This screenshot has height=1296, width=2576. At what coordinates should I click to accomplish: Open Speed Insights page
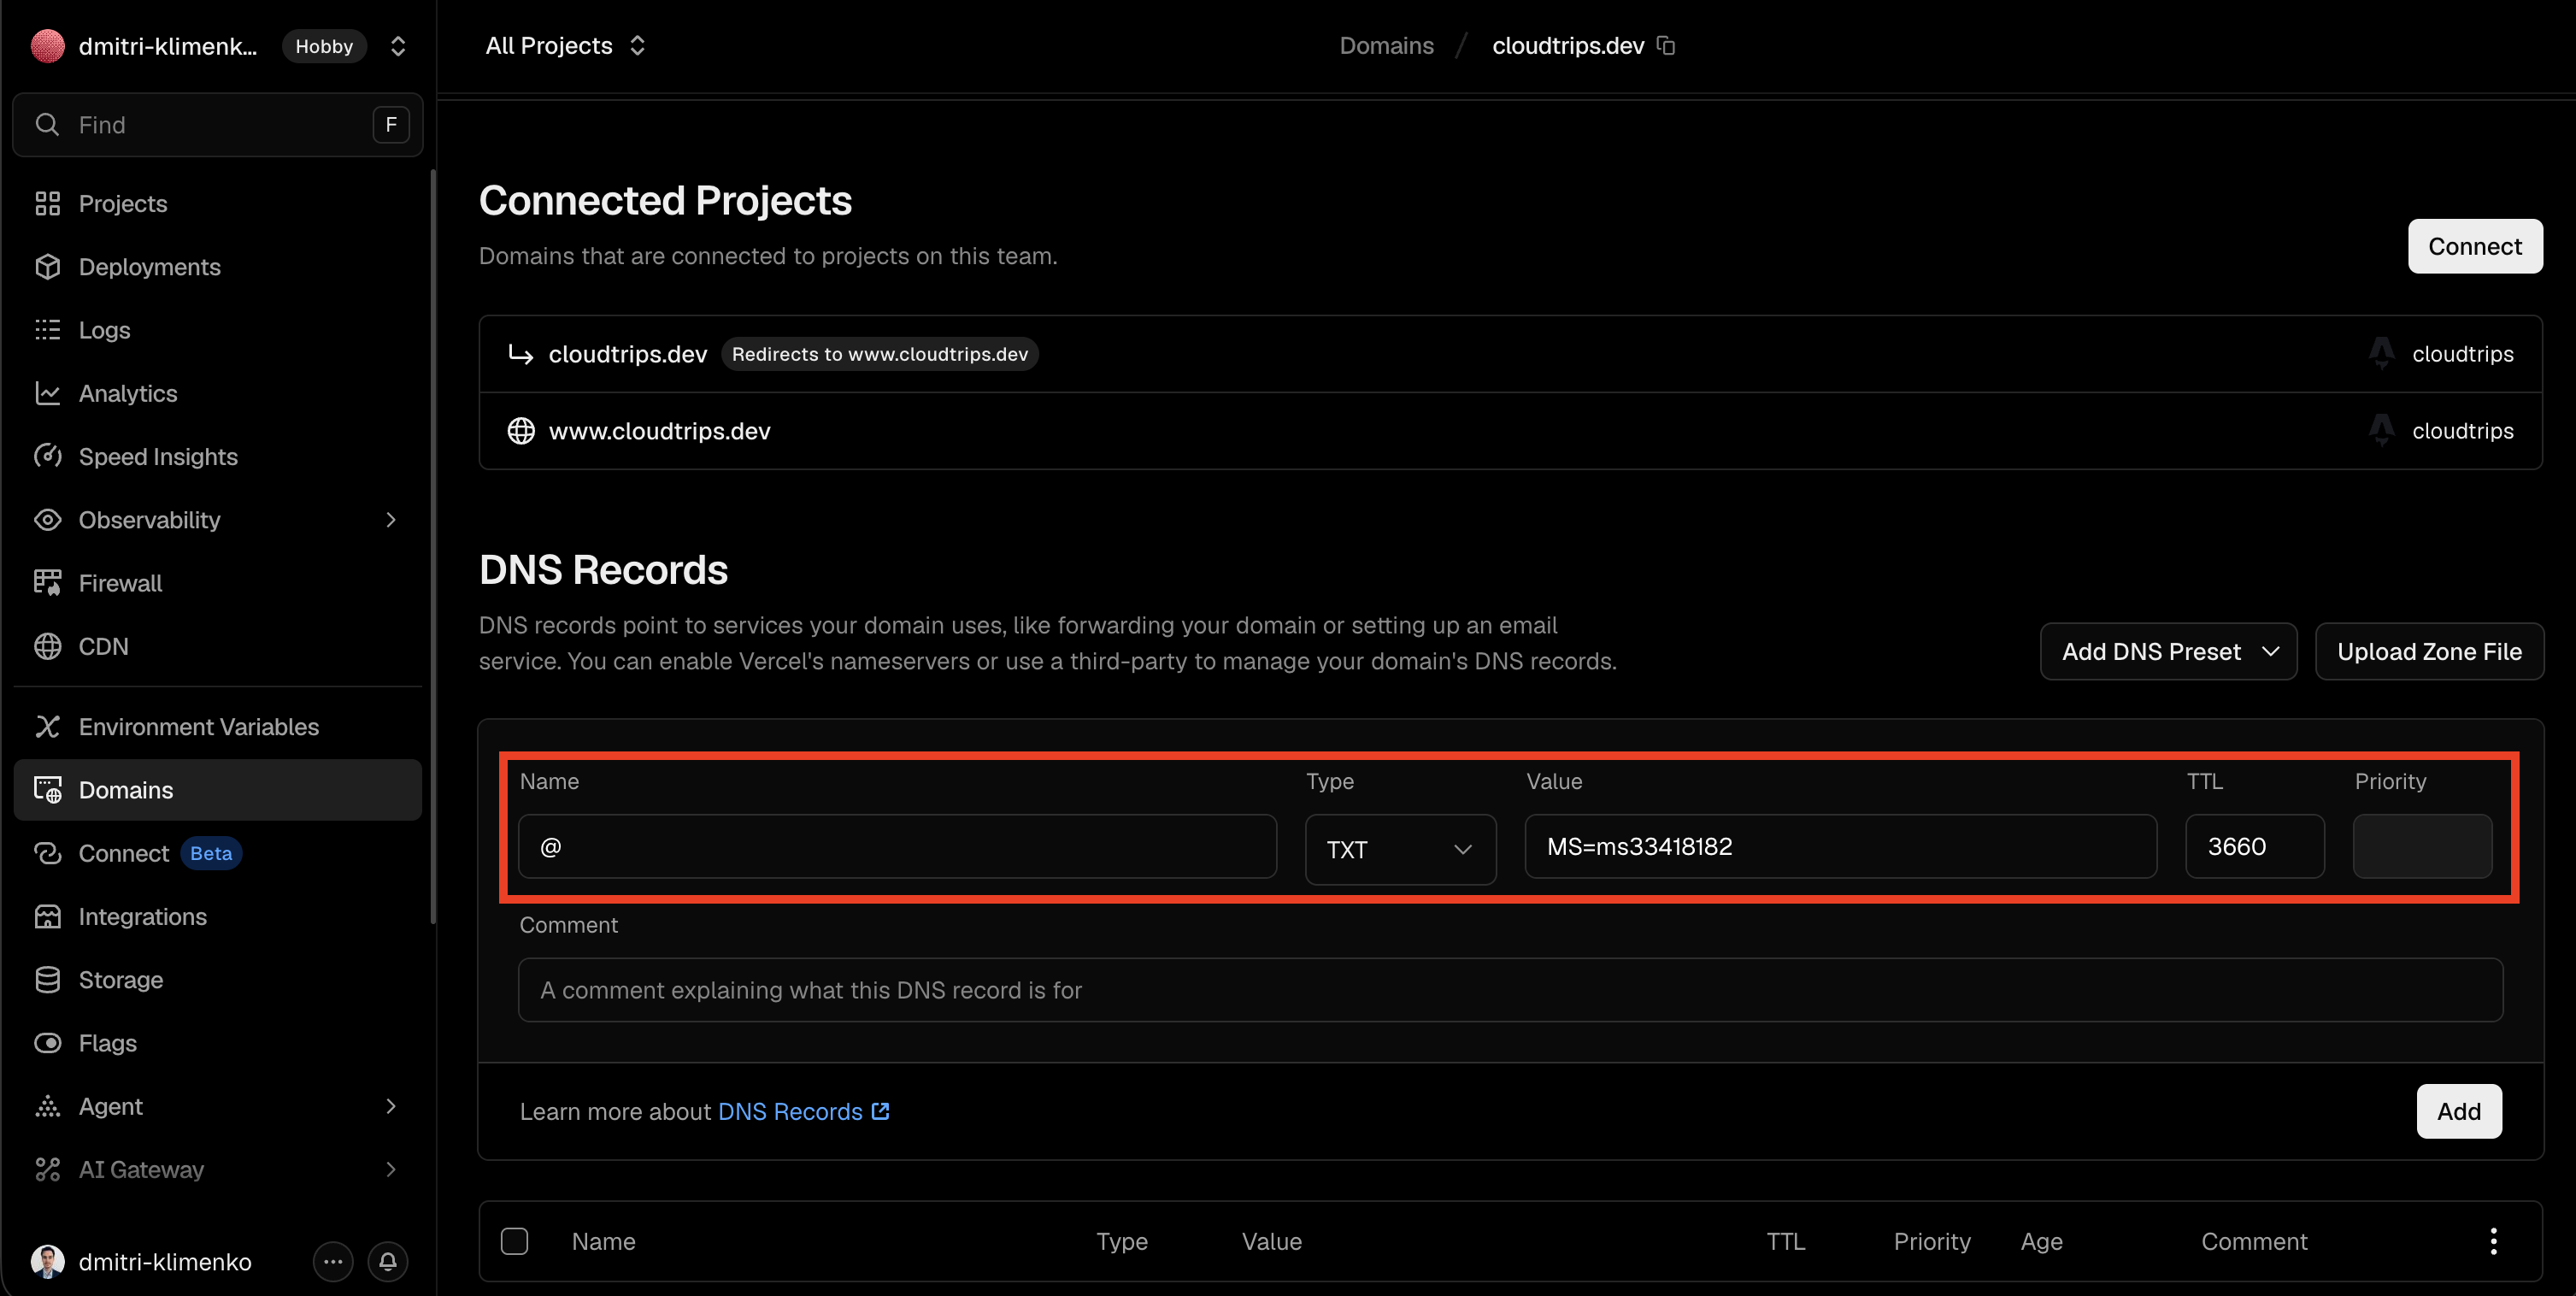[217, 457]
